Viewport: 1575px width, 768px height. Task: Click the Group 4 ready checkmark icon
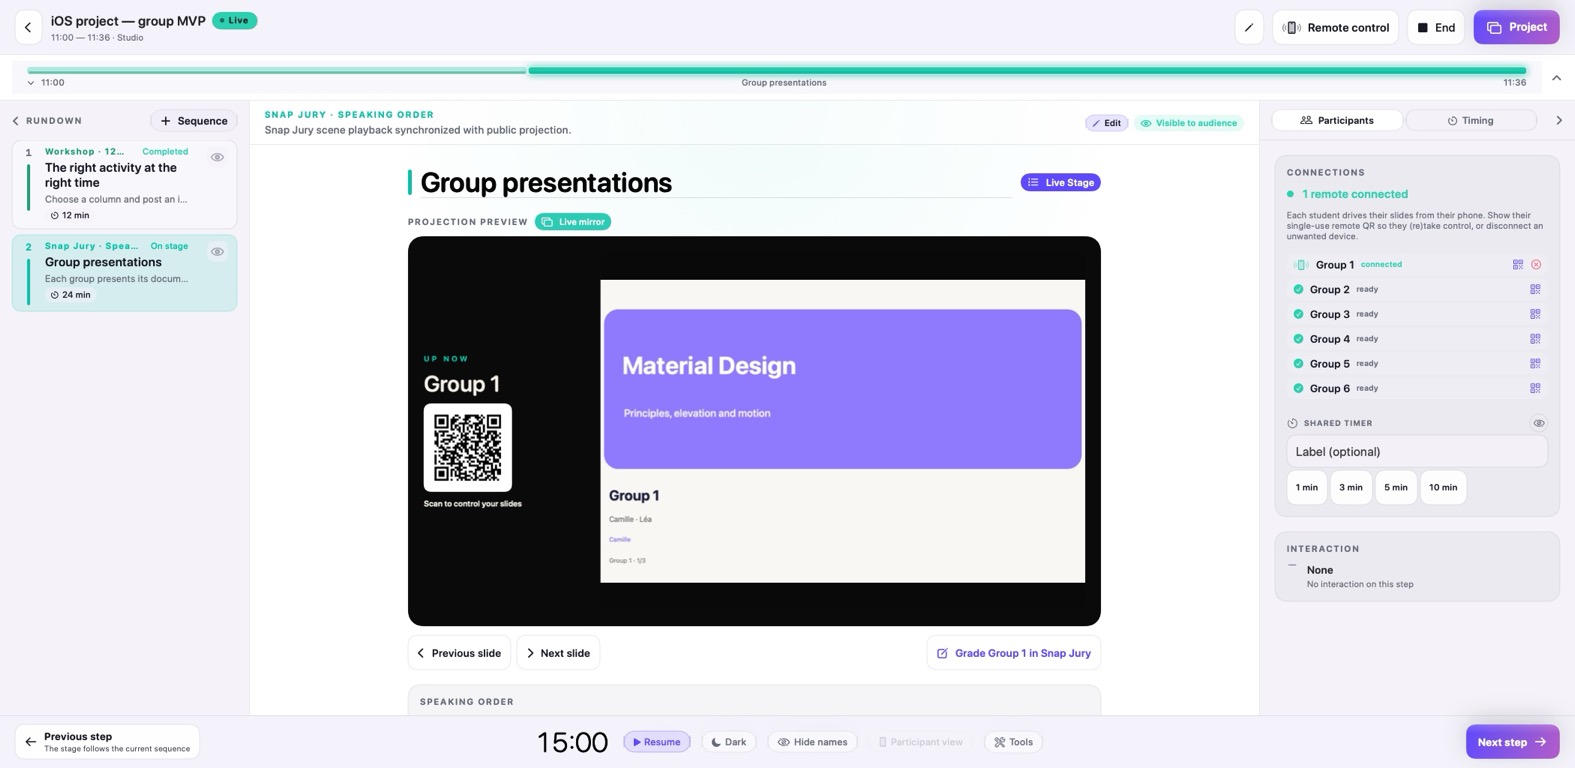(x=1298, y=339)
